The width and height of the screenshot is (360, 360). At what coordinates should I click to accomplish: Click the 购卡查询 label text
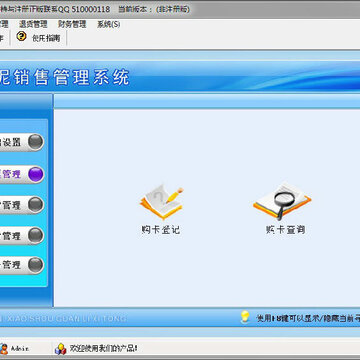click(286, 229)
